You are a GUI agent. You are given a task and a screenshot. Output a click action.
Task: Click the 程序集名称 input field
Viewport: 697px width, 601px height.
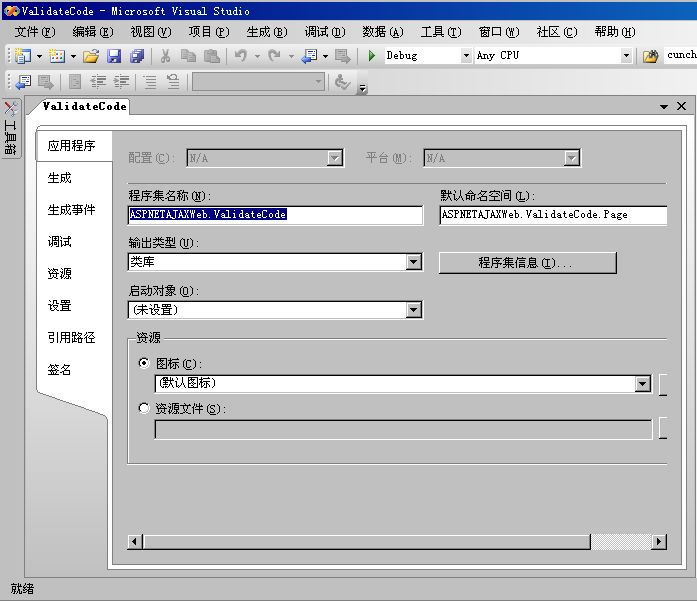click(x=275, y=215)
